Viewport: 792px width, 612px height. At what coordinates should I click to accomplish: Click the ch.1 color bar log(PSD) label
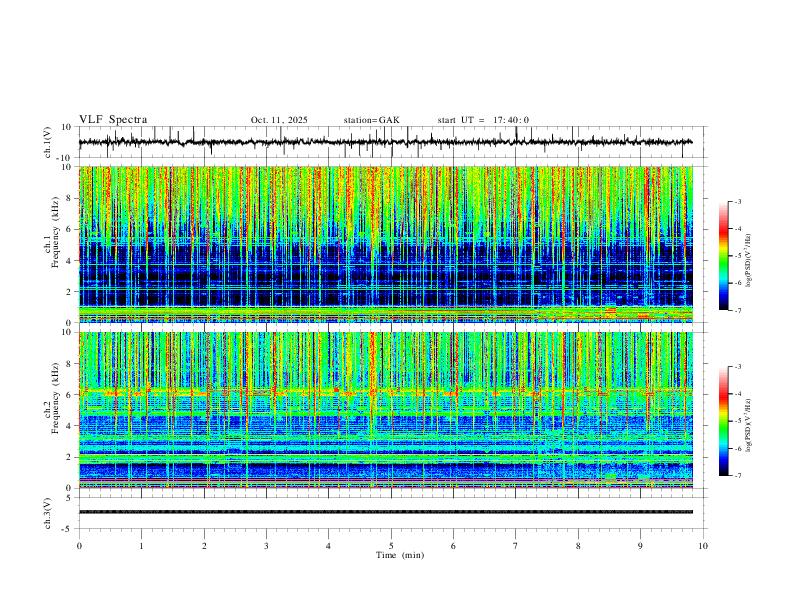[748, 261]
